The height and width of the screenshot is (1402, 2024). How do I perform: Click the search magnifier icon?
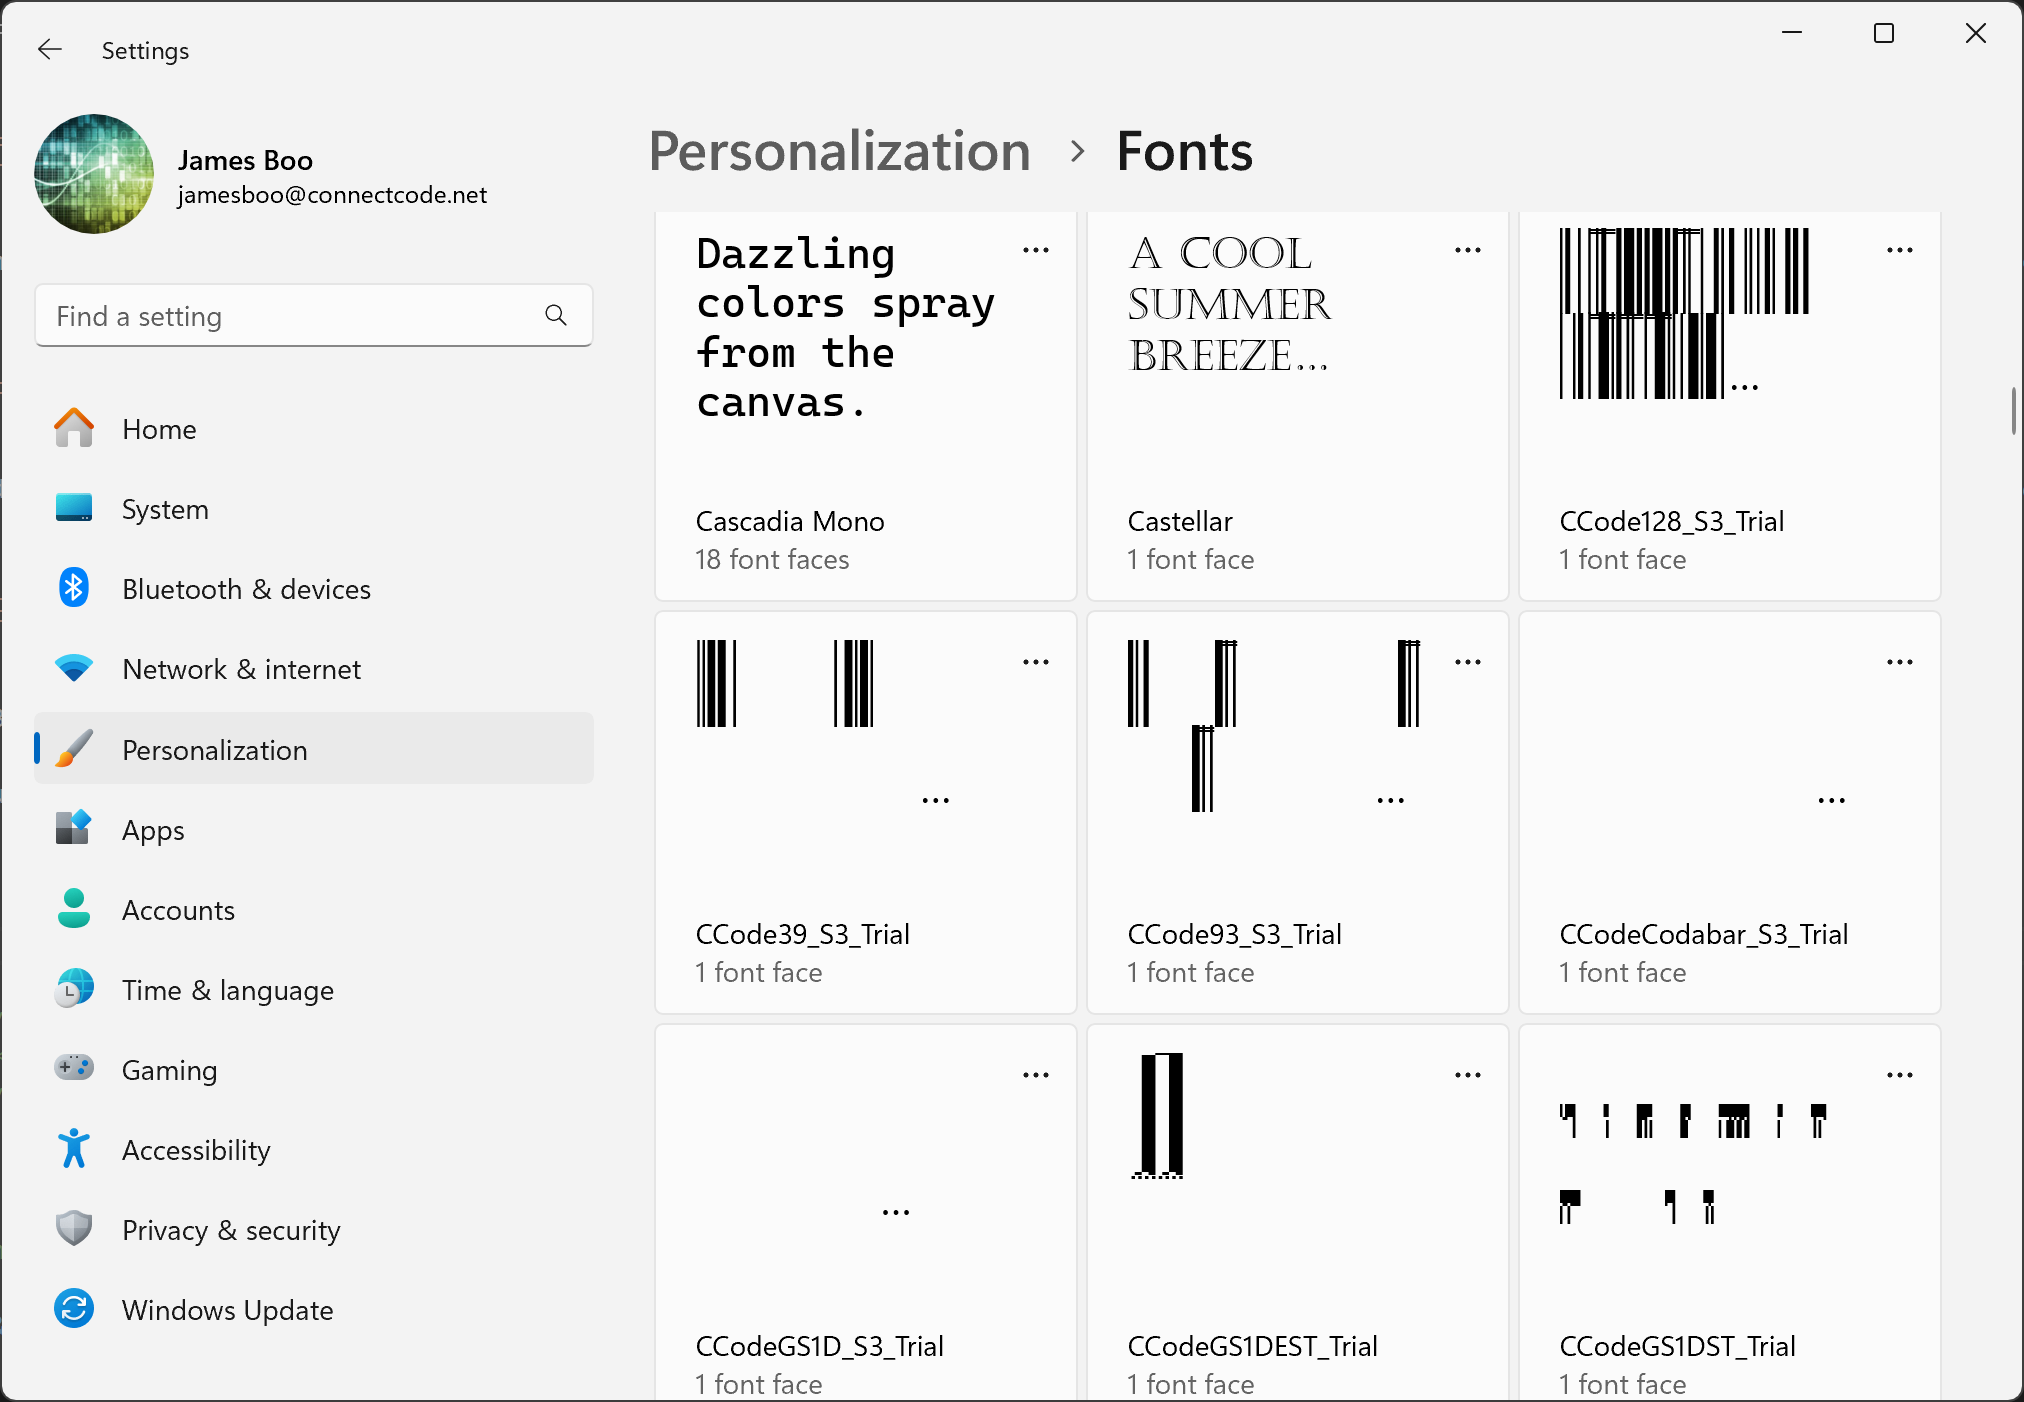[x=556, y=316]
